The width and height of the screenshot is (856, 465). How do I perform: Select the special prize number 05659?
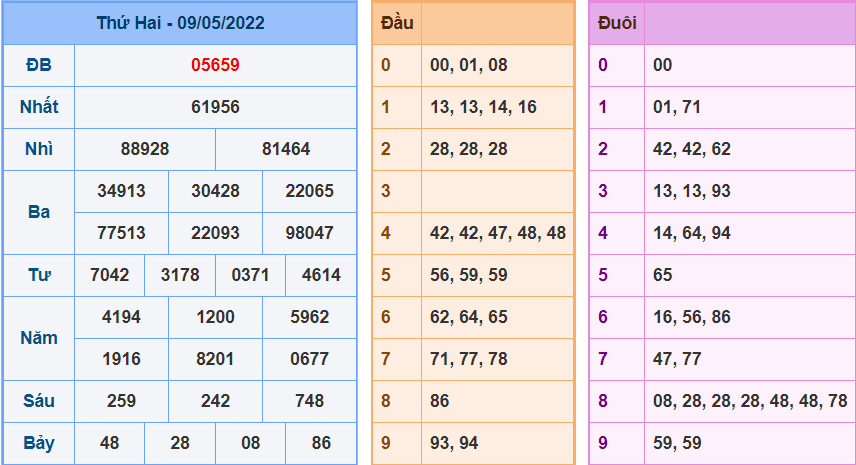(x=215, y=65)
